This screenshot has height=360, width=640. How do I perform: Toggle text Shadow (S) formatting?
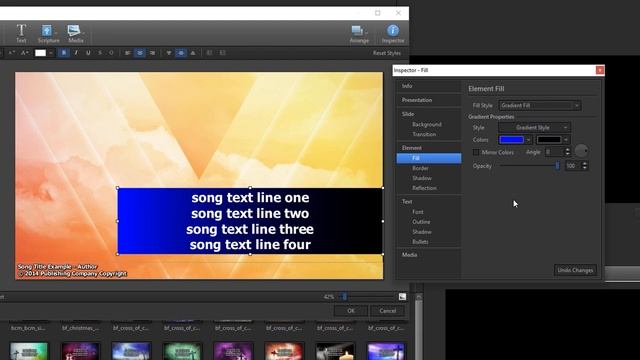[x=100, y=53]
